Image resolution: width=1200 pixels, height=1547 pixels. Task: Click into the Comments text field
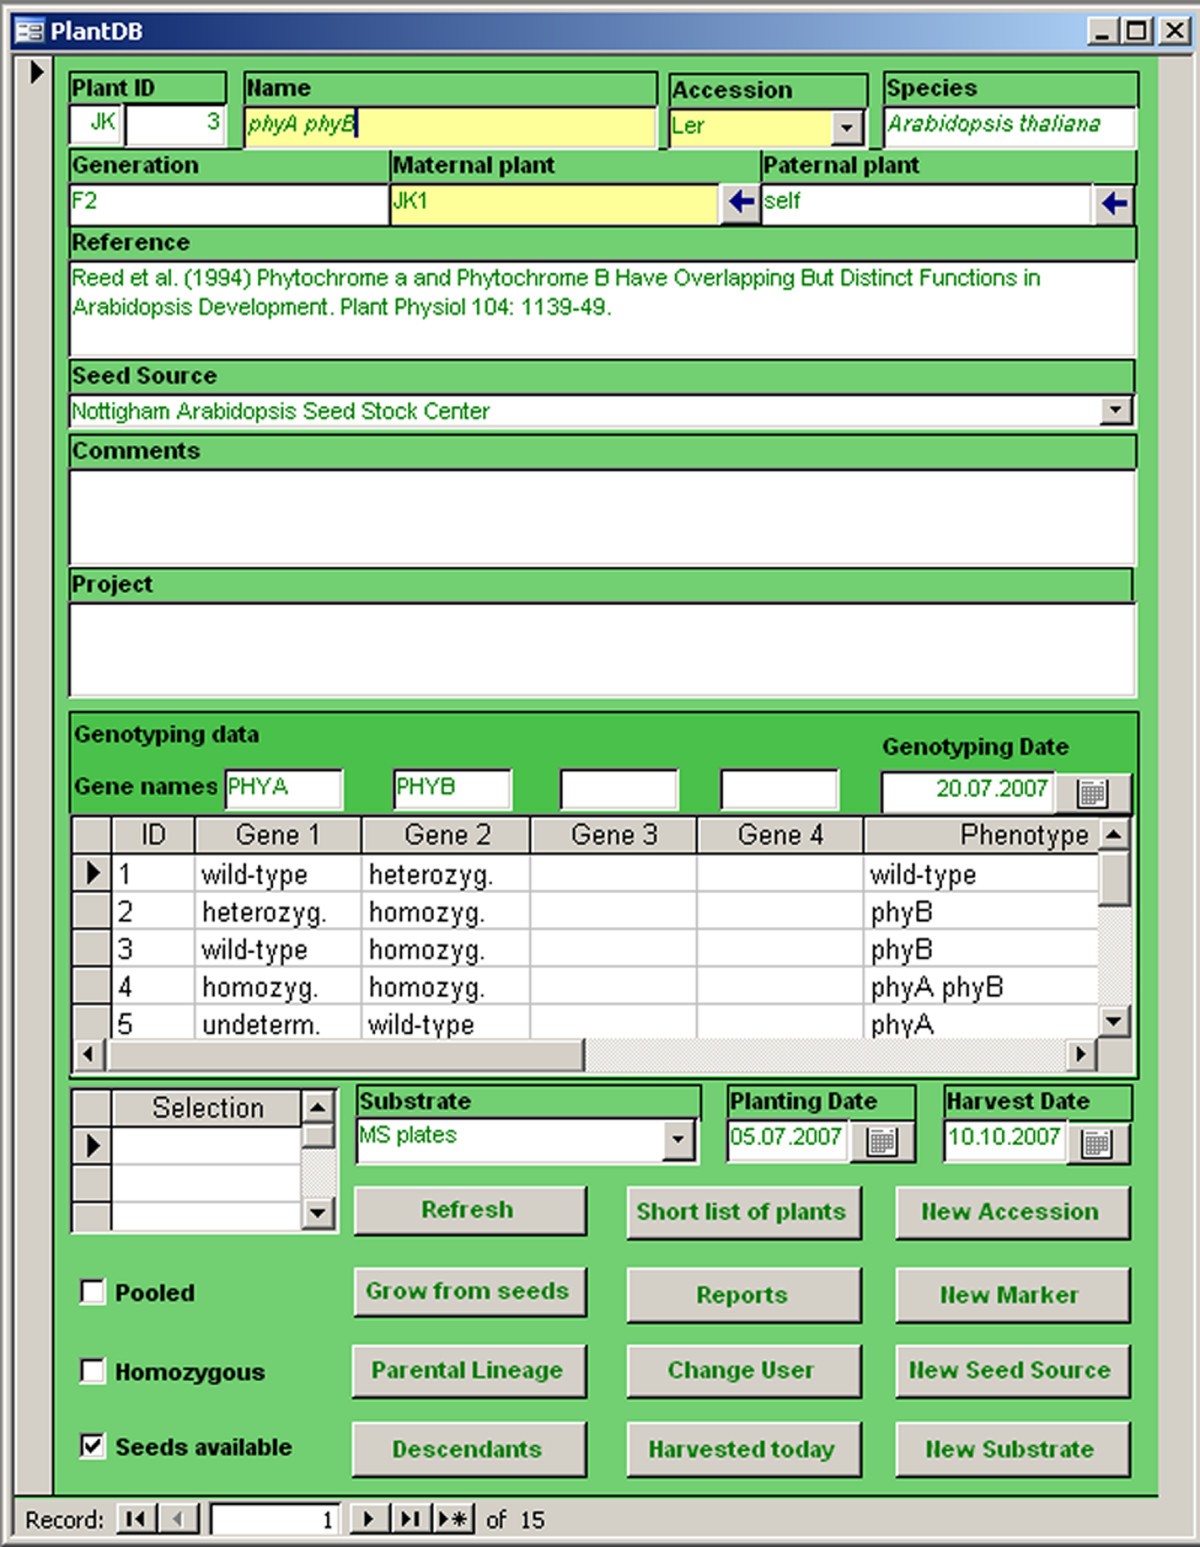click(602, 517)
